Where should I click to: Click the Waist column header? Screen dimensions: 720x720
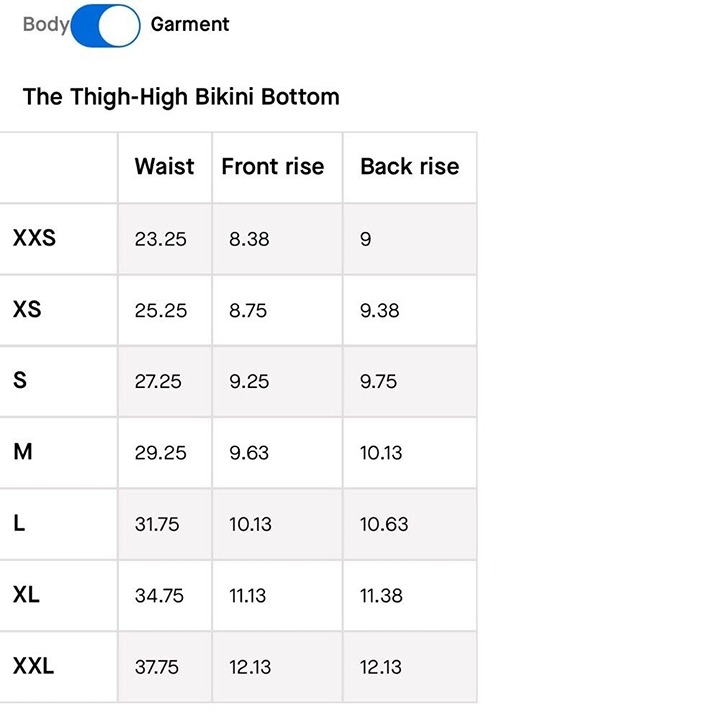point(164,166)
